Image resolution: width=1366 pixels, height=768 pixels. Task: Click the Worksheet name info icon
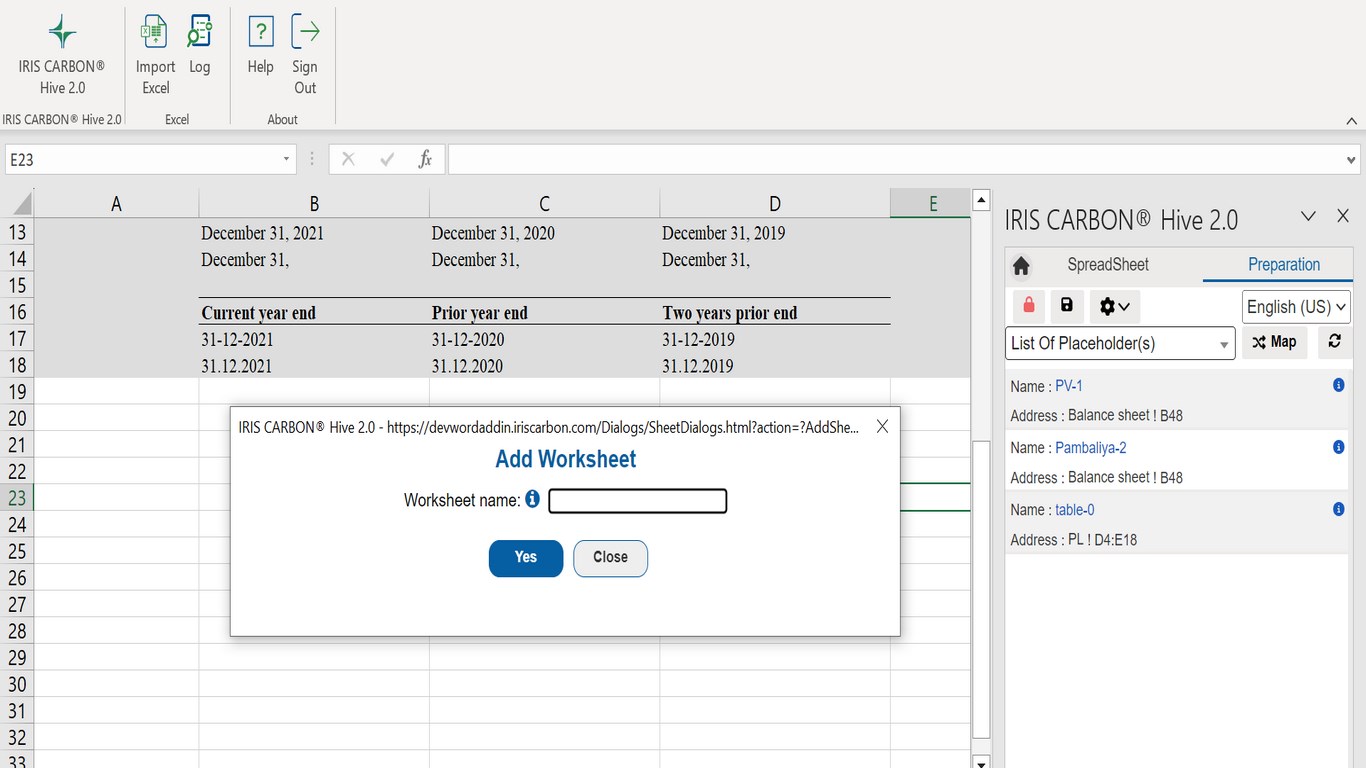[x=532, y=499]
